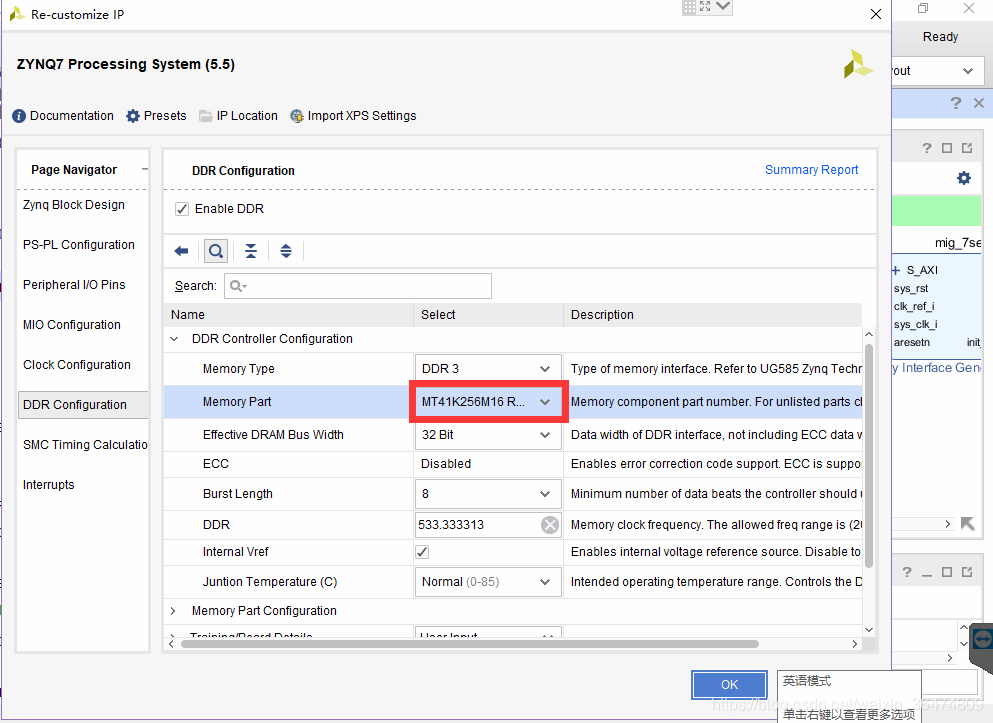
Task: Click clk_ref_i port on mig block
Action: click(914, 306)
